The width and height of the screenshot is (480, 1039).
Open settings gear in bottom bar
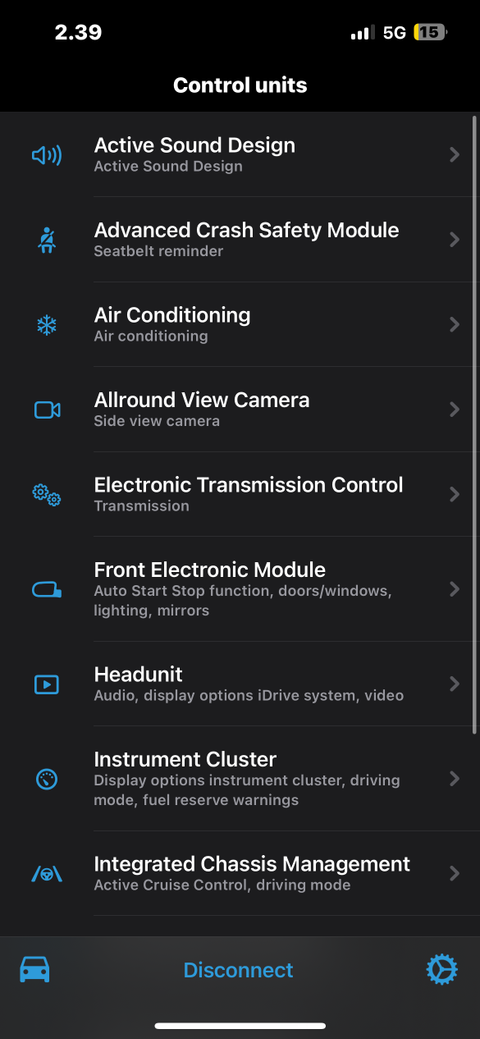click(x=442, y=970)
